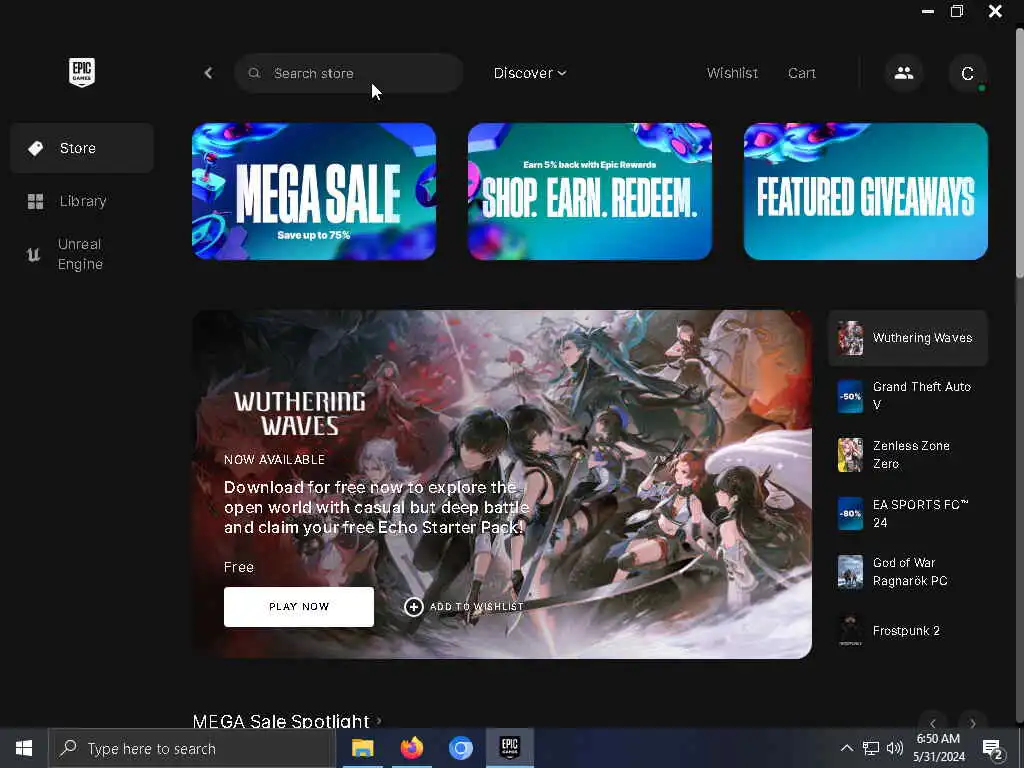The height and width of the screenshot is (768, 1024).
Task: Open Wishlist page
Action: tap(732, 73)
